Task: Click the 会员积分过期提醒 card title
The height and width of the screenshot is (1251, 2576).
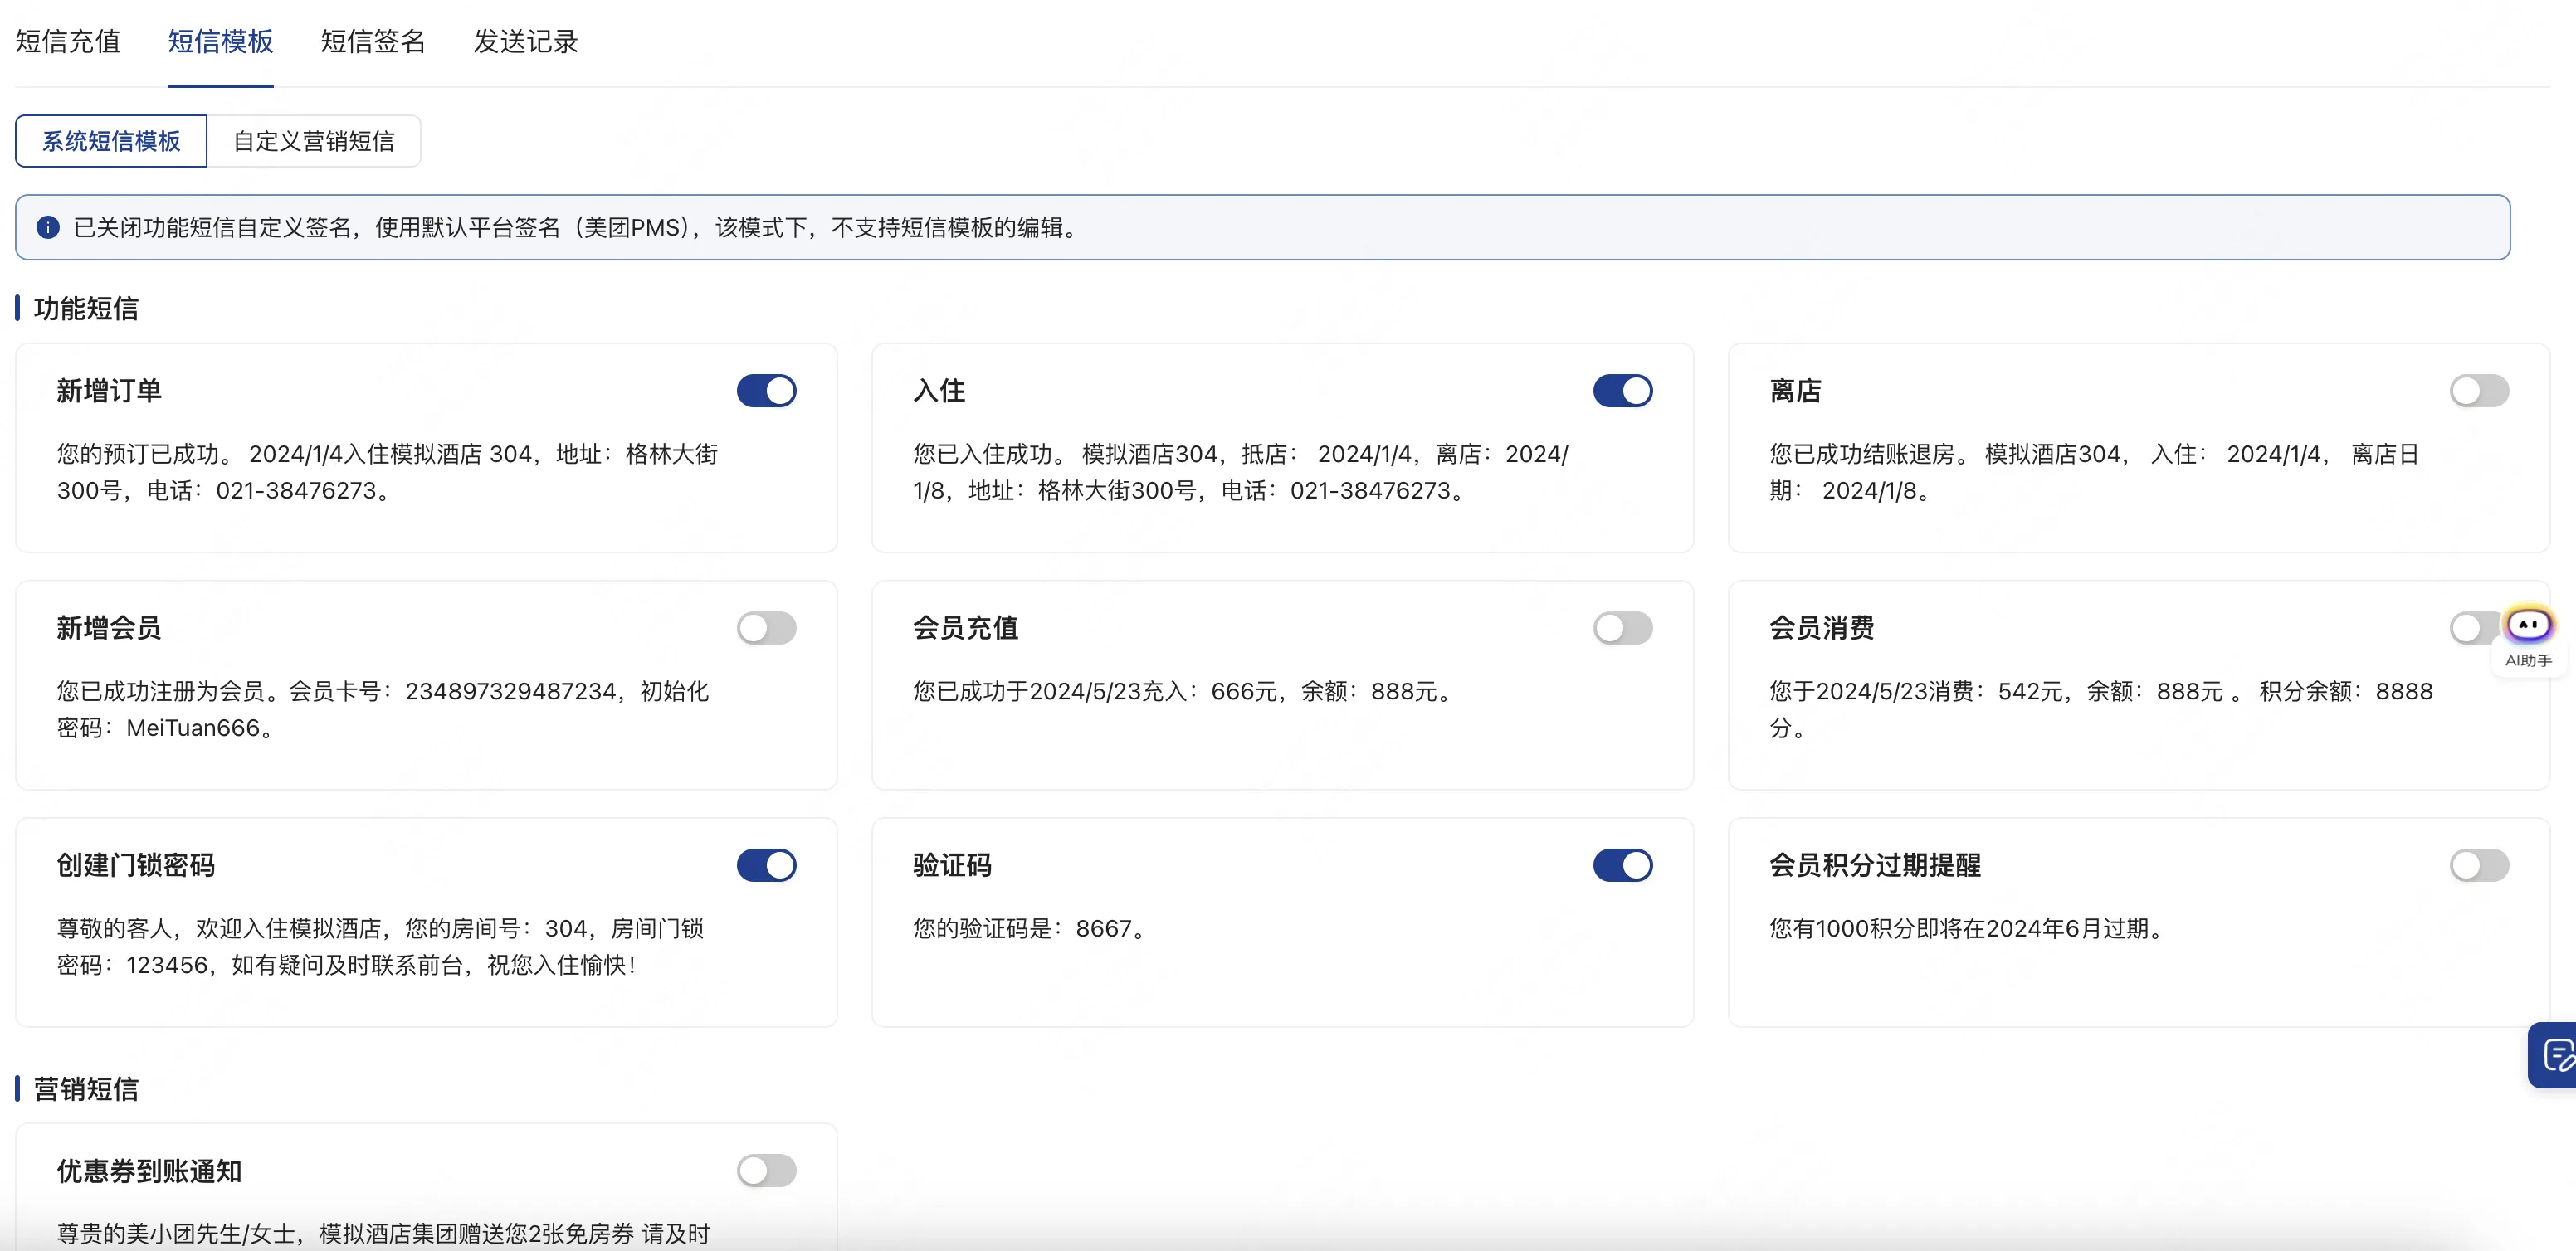Action: [x=1875, y=865]
